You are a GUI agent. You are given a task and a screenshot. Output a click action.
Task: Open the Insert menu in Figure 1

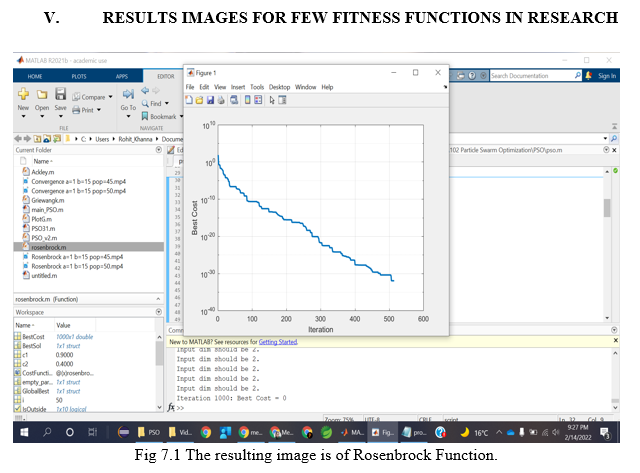pyautogui.click(x=238, y=87)
